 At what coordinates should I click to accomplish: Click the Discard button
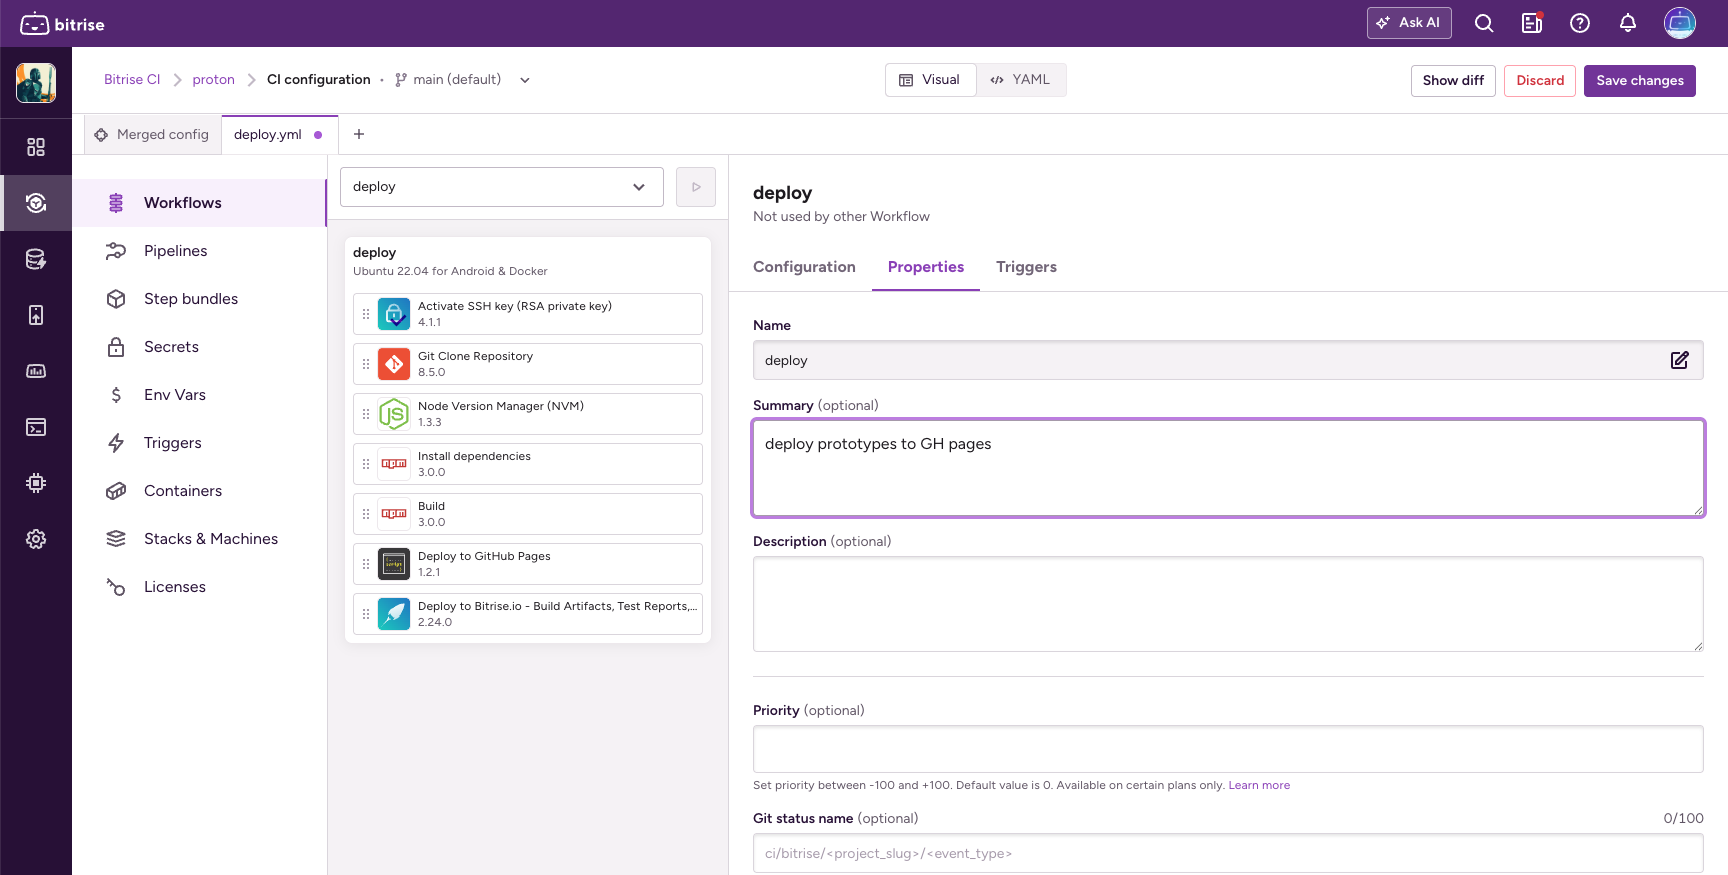point(1540,81)
